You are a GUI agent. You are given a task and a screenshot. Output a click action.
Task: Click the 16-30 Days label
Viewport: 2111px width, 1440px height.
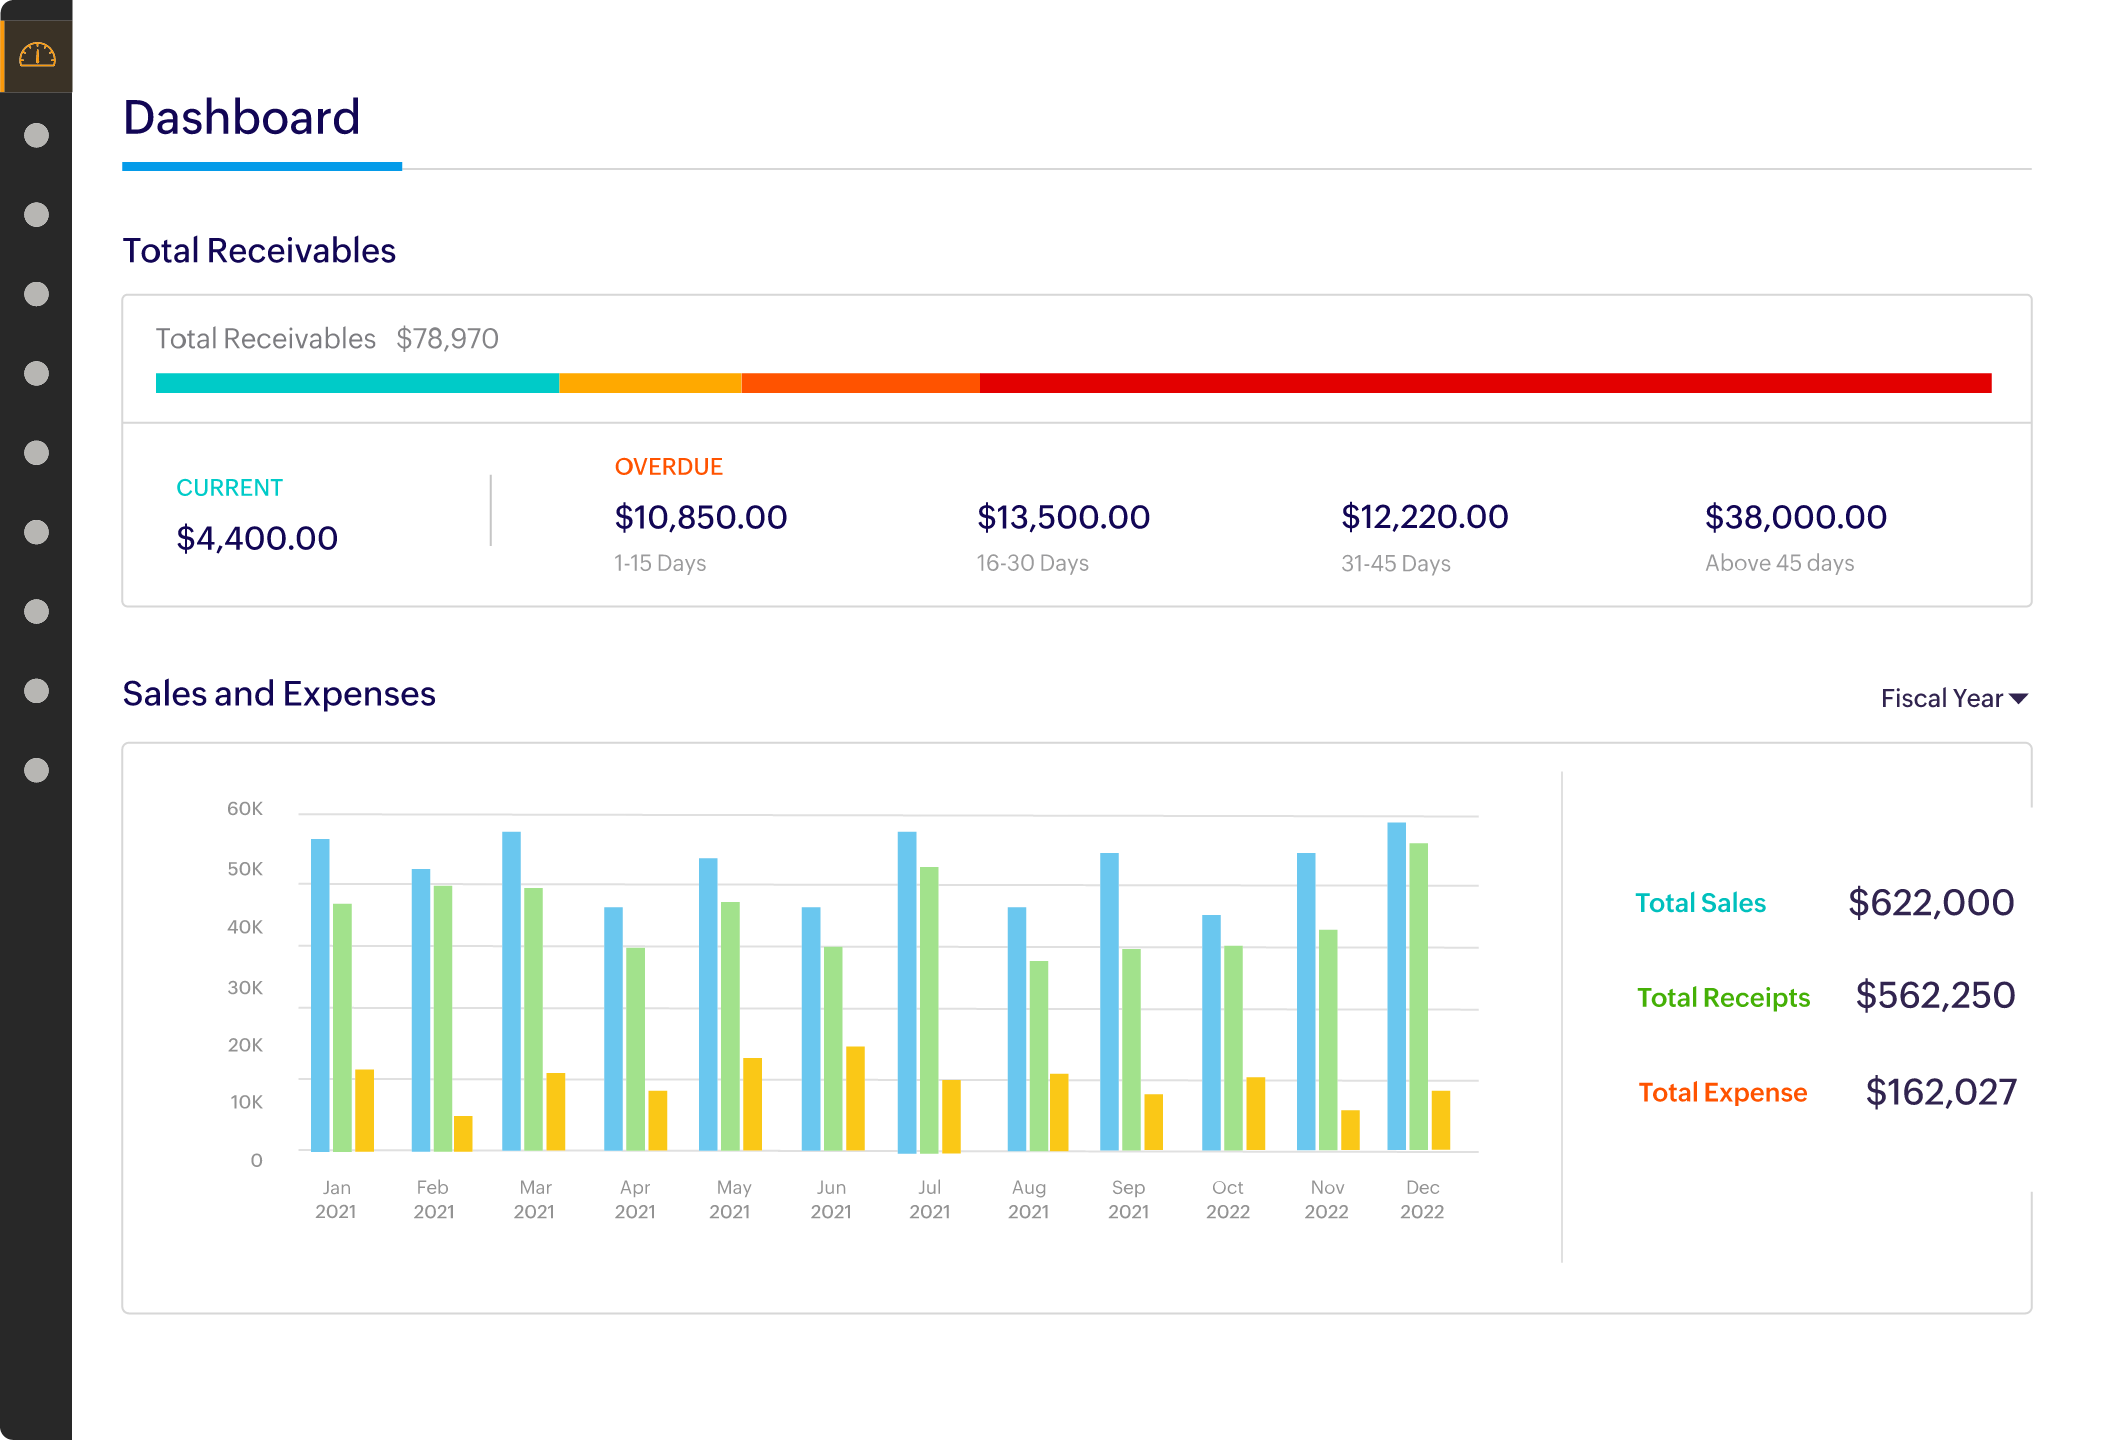click(1032, 563)
